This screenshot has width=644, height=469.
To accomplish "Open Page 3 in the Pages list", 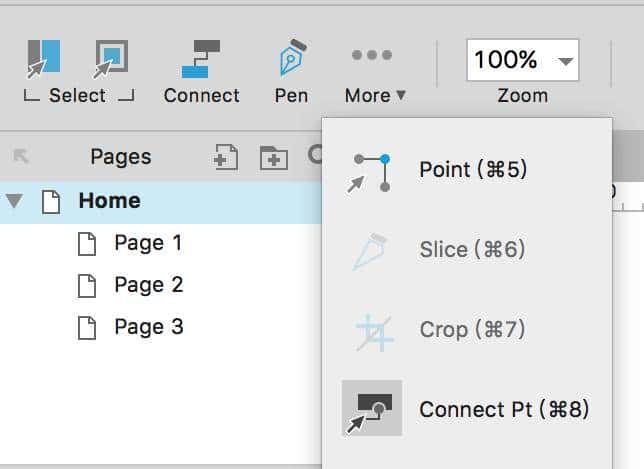I will [x=148, y=327].
